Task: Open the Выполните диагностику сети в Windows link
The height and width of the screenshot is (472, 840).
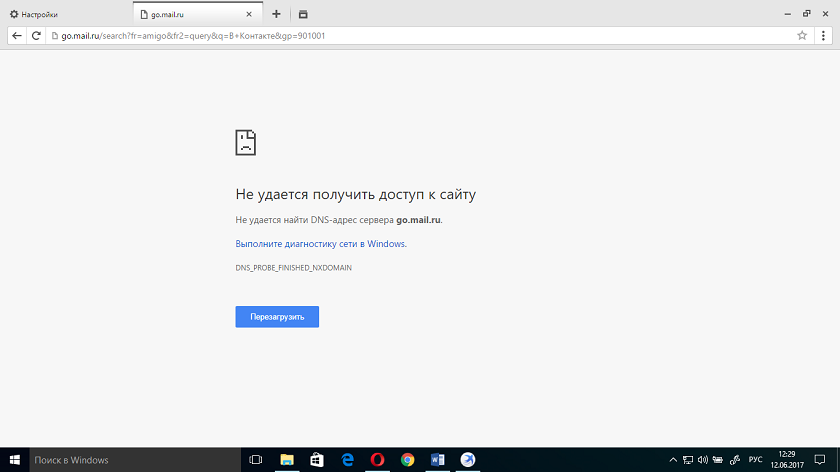Action: (x=321, y=244)
